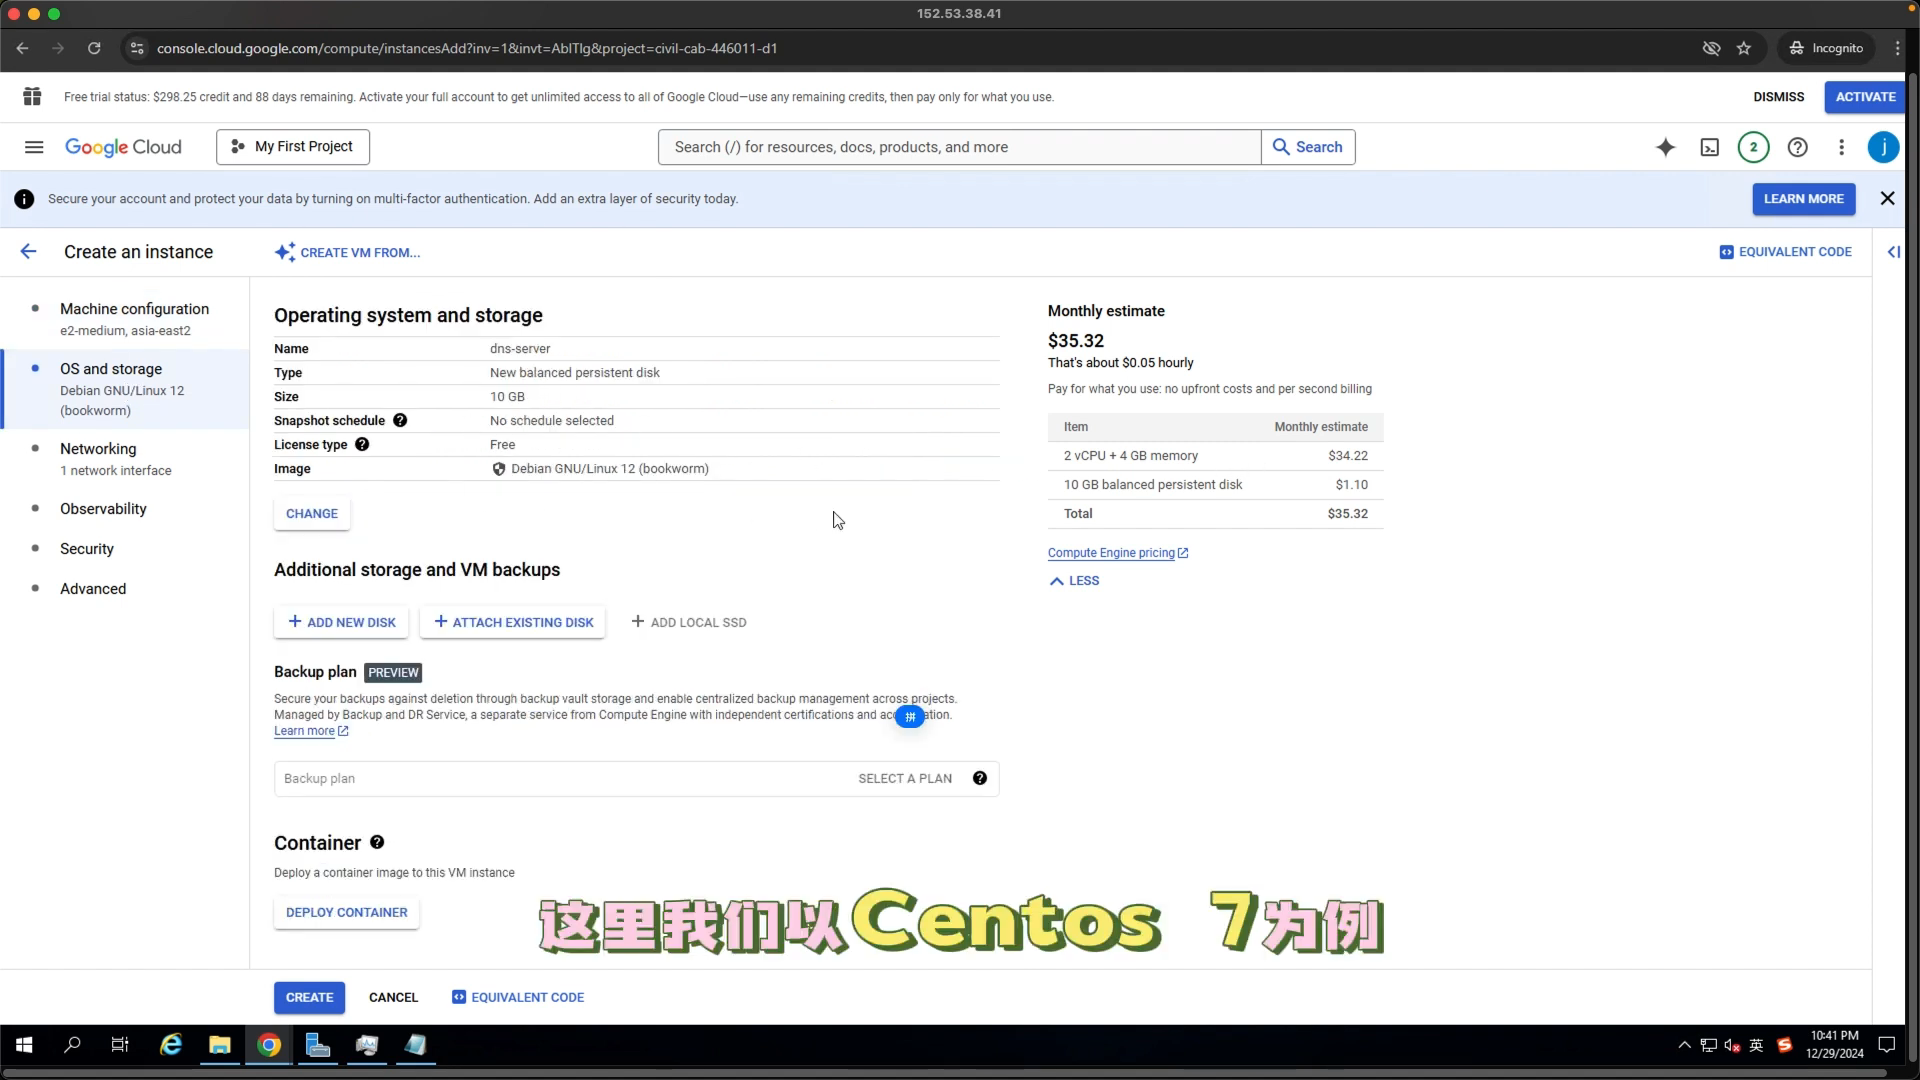Open the help question mark menu in header
1920x1080 pixels.
pos(1797,147)
